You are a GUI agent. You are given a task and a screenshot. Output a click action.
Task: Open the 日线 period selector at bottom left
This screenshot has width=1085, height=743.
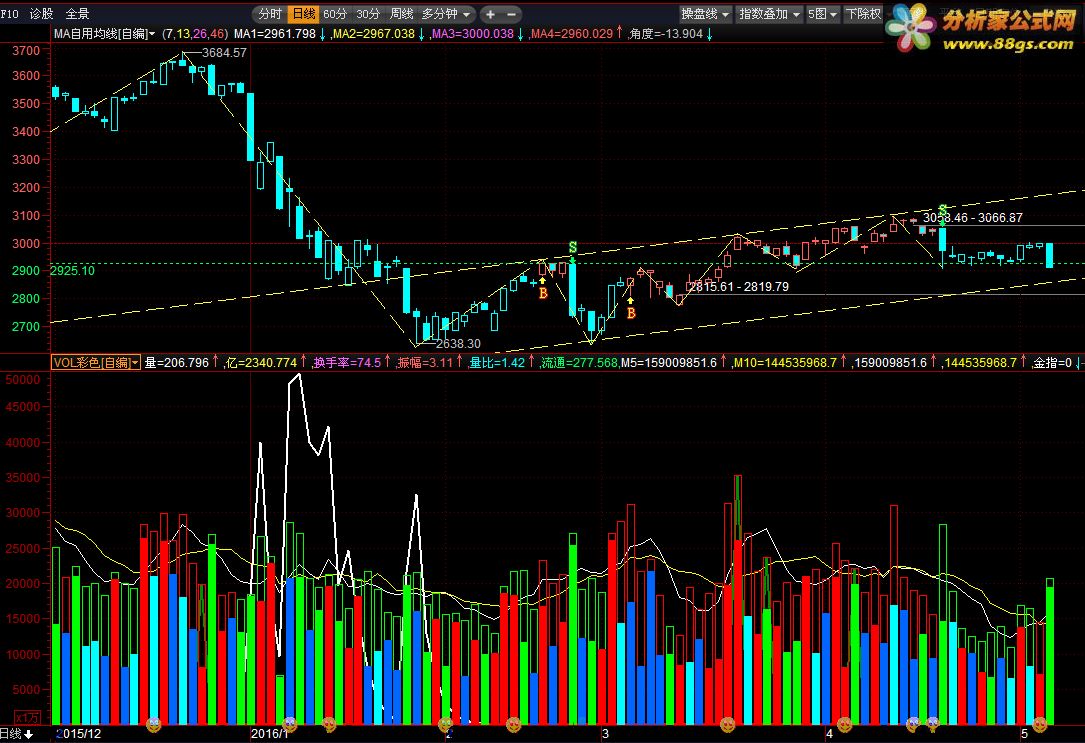pos(17,734)
